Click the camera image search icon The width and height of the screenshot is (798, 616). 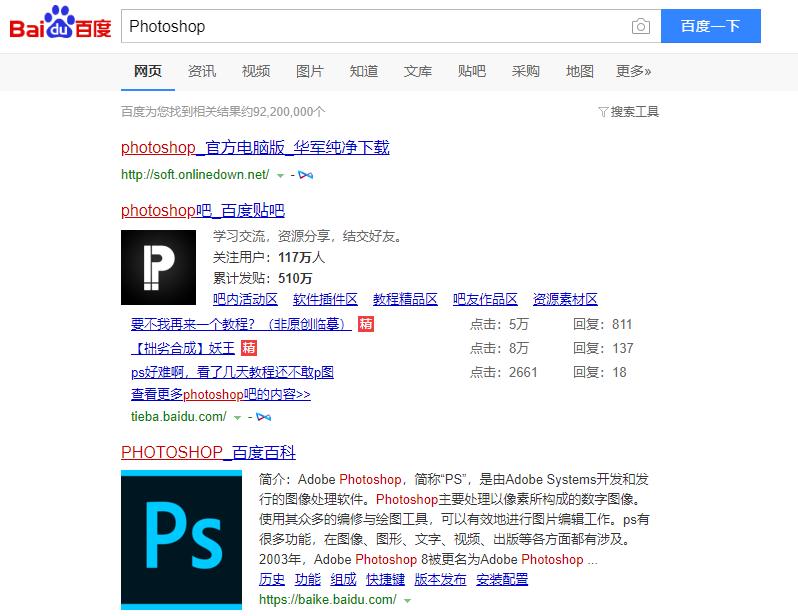click(x=640, y=27)
